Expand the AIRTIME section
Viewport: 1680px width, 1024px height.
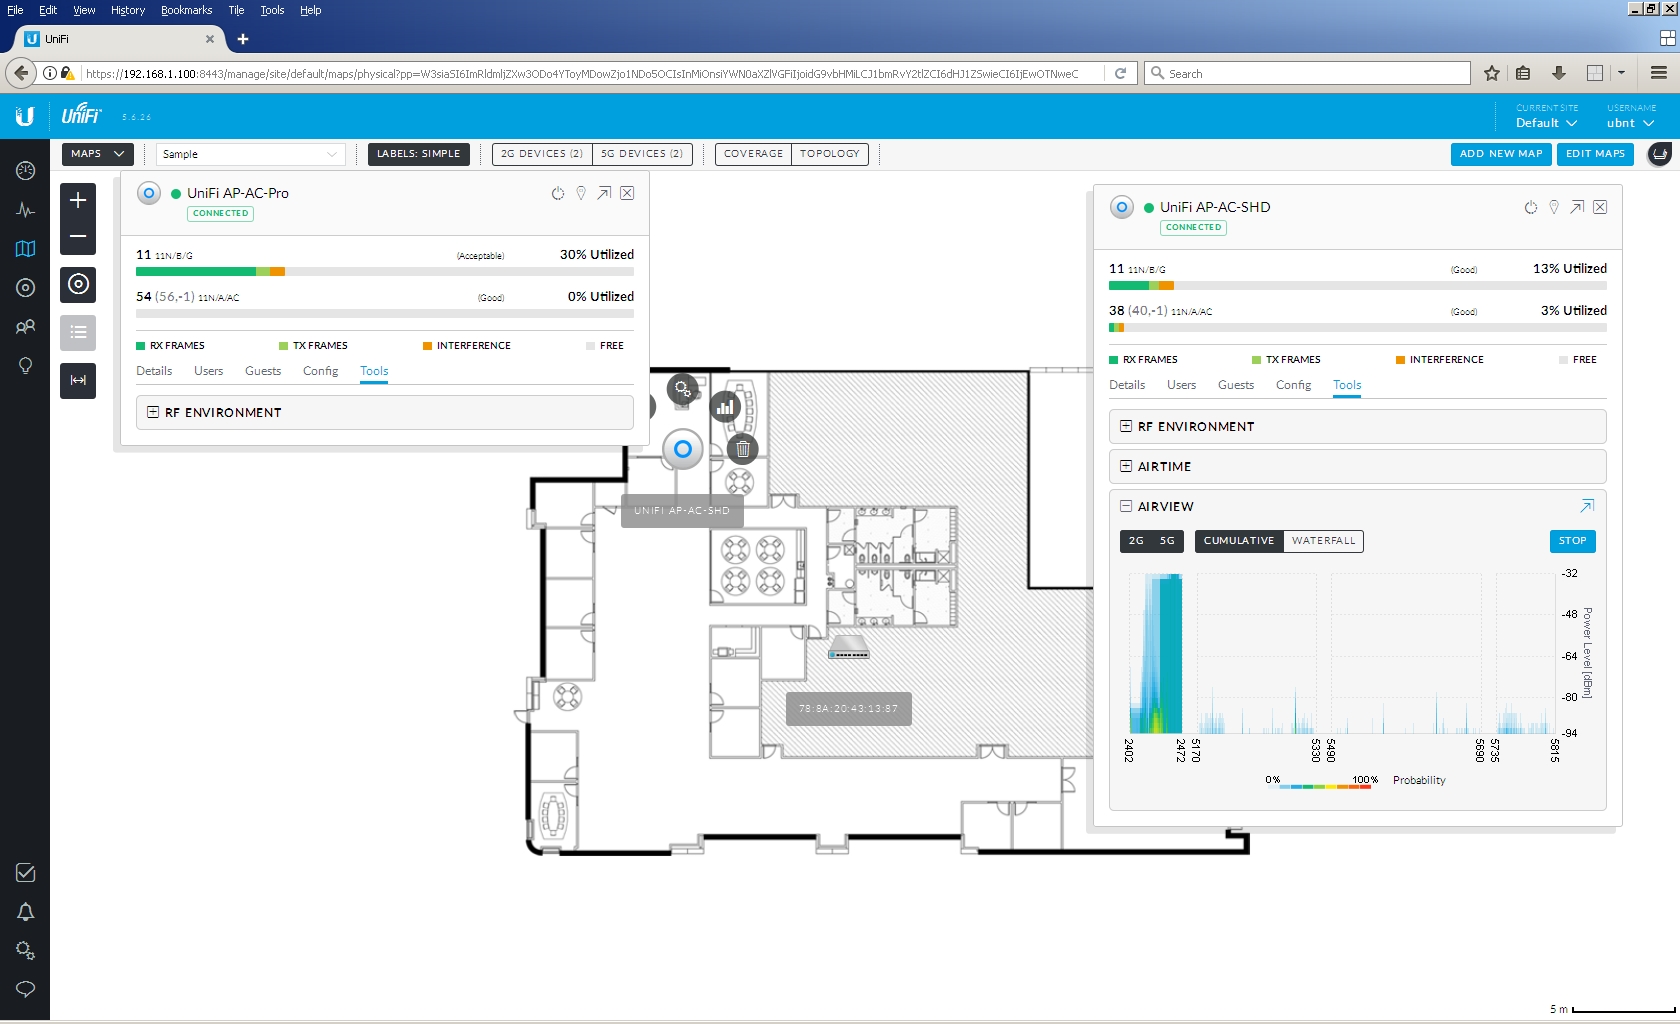(1357, 467)
